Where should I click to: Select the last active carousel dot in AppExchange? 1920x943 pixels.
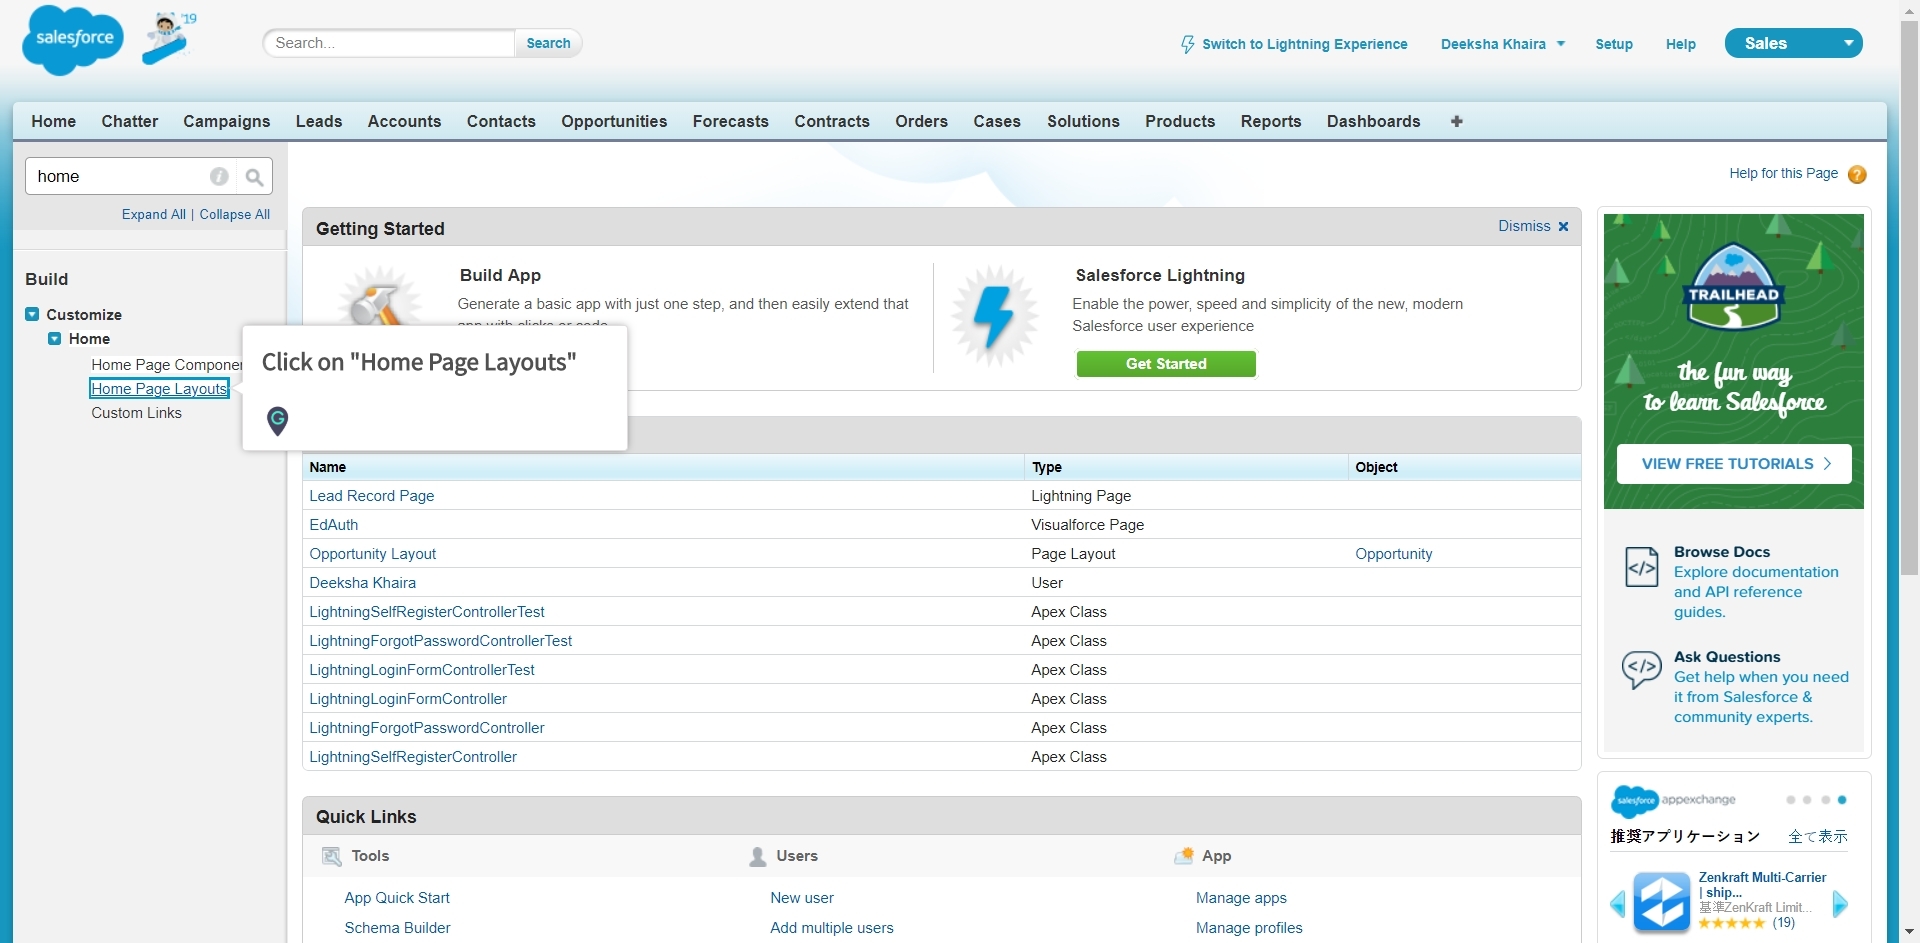(x=1841, y=800)
